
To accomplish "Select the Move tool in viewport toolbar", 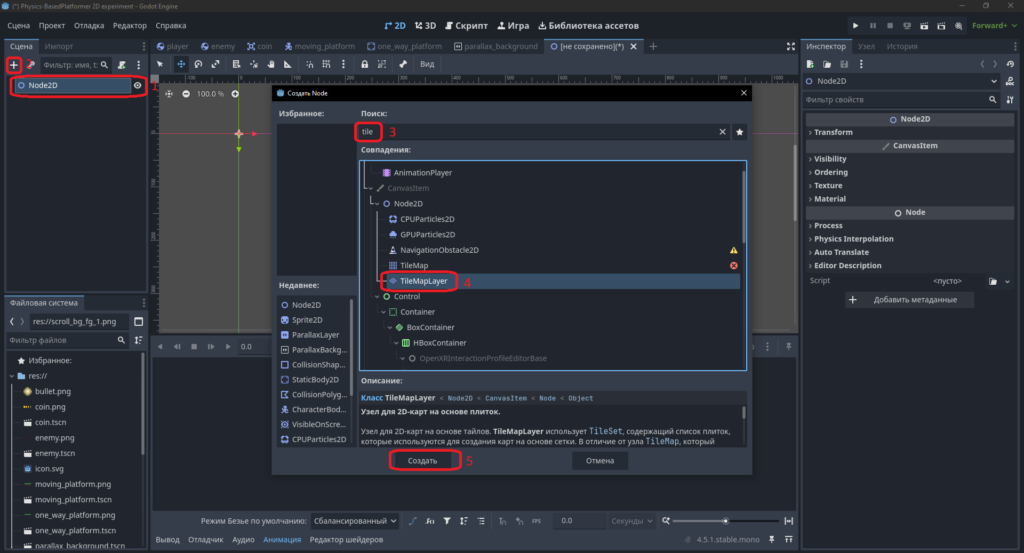I will point(181,64).
